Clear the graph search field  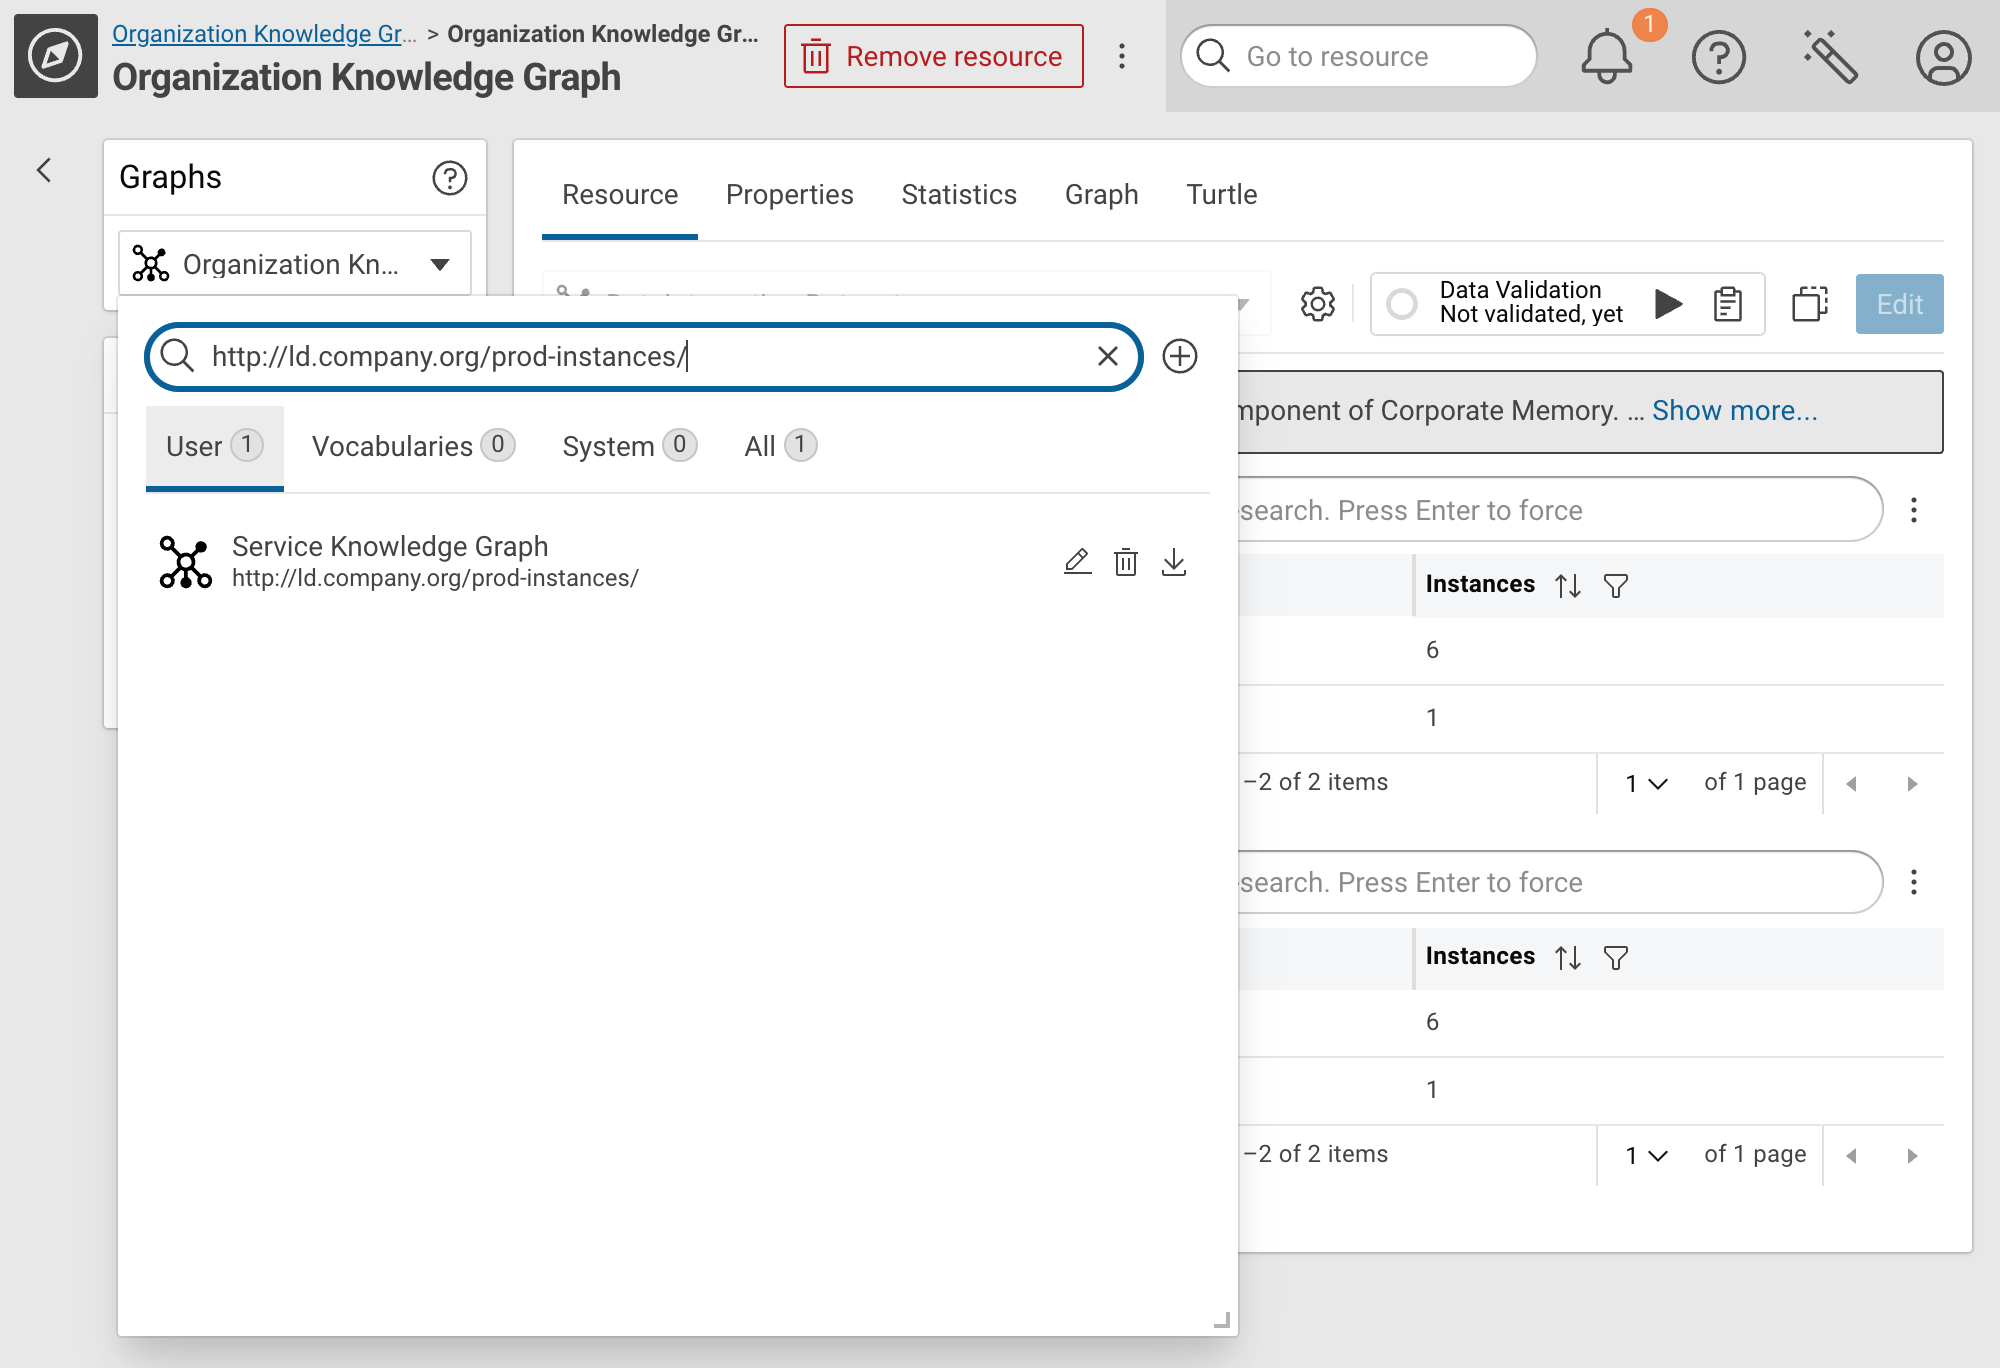[1108, 356]
